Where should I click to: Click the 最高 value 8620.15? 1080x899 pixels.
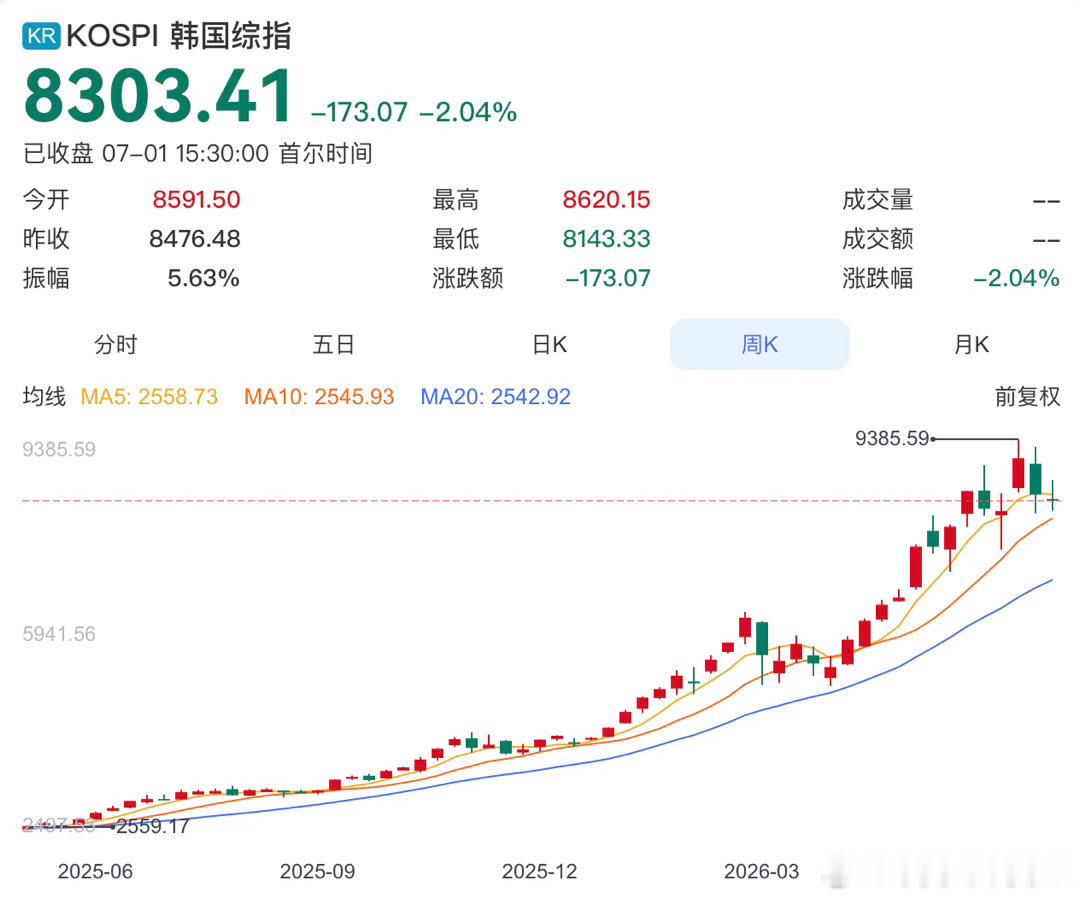tap(606, 200)
